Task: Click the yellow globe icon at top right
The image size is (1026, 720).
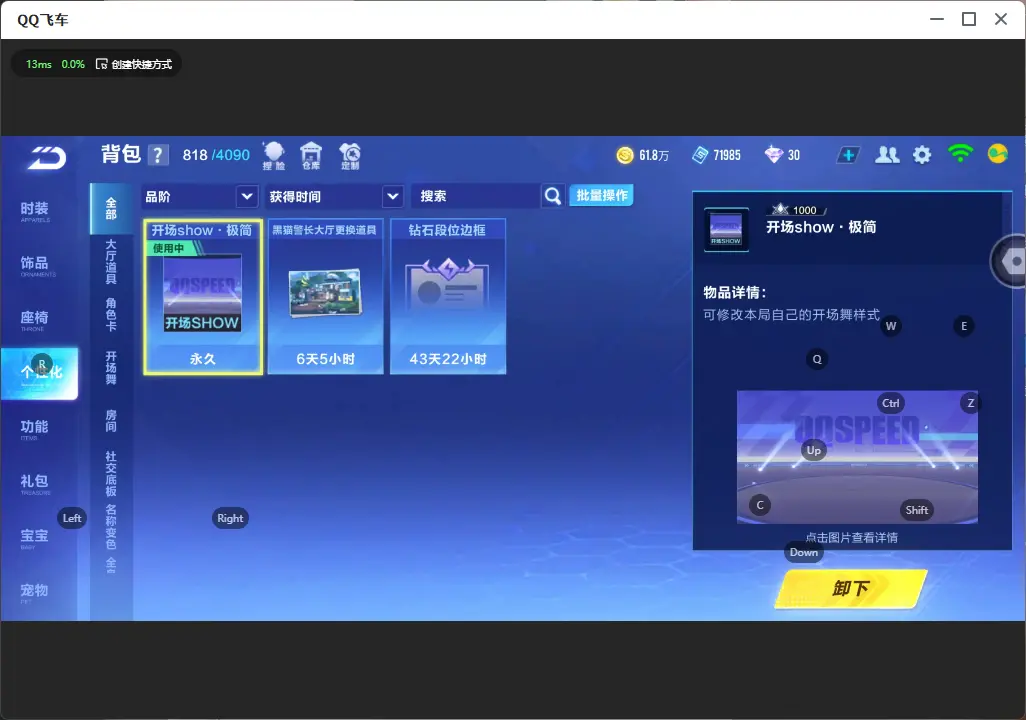Action: tap(998, 154)
